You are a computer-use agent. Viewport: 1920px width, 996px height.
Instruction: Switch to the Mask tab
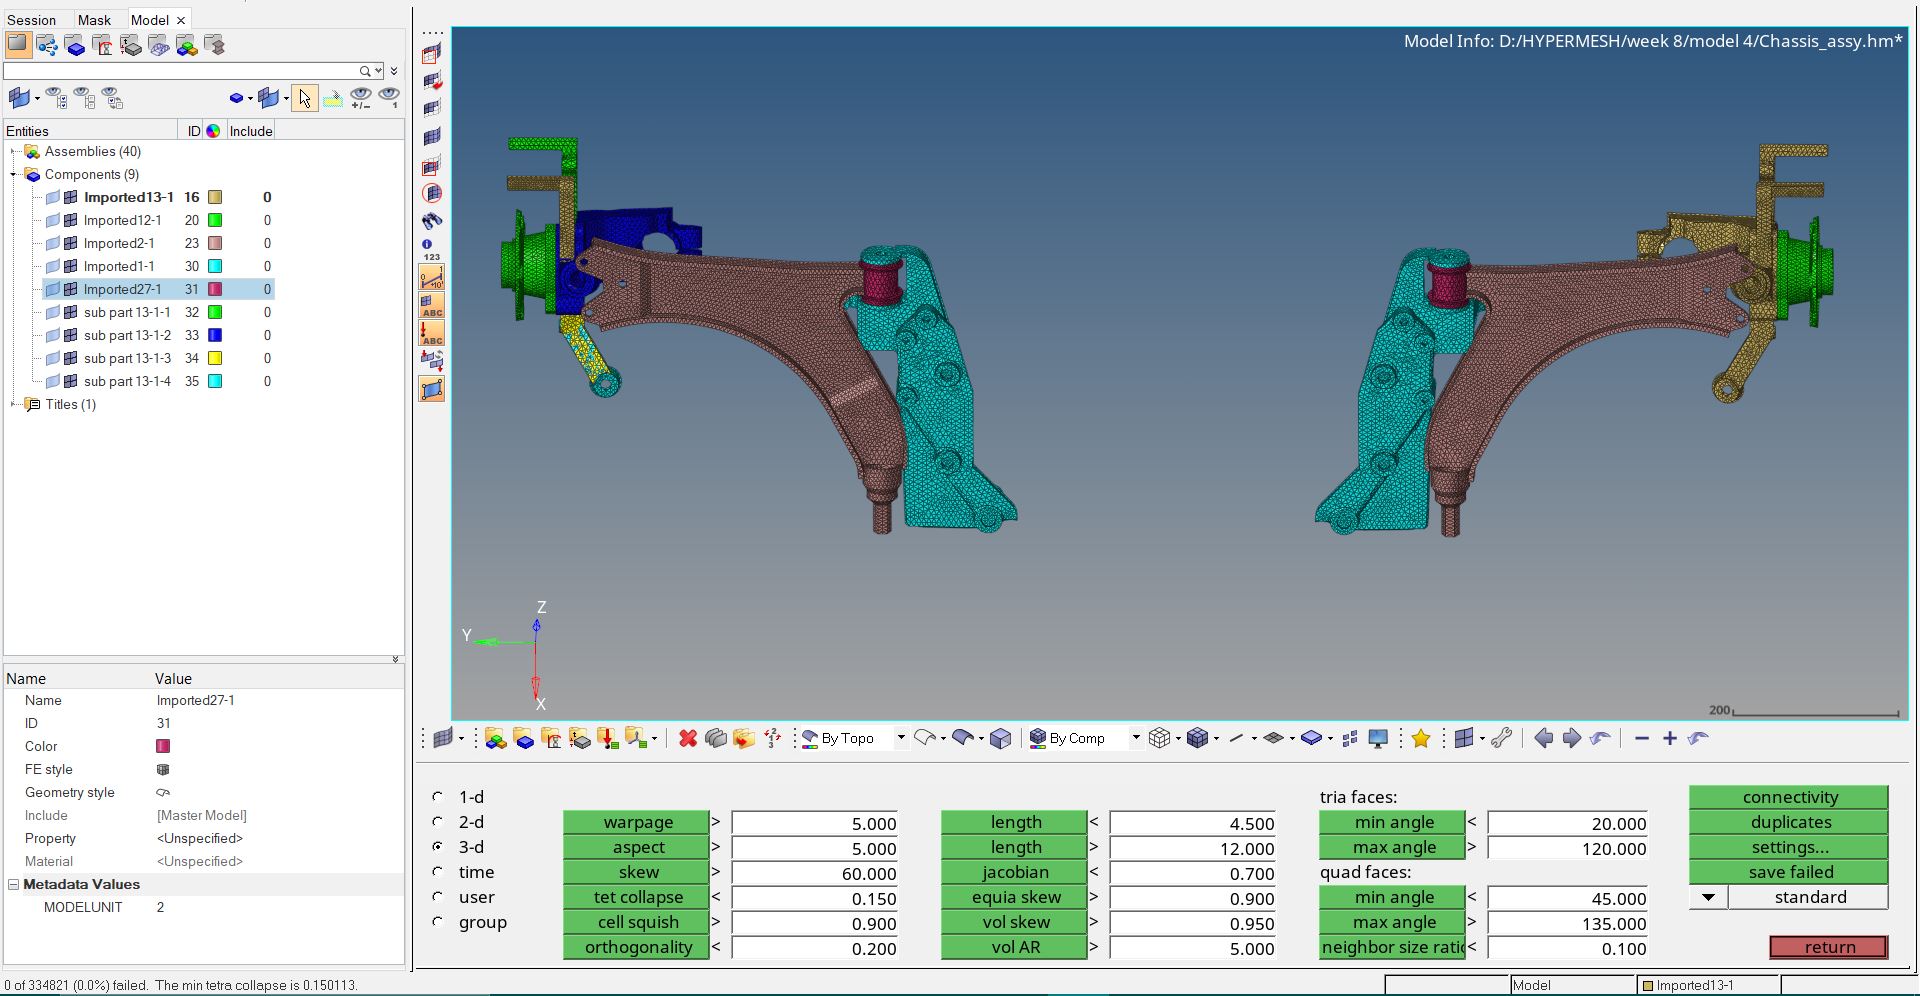pyautogui.click(x=95, y=19)
